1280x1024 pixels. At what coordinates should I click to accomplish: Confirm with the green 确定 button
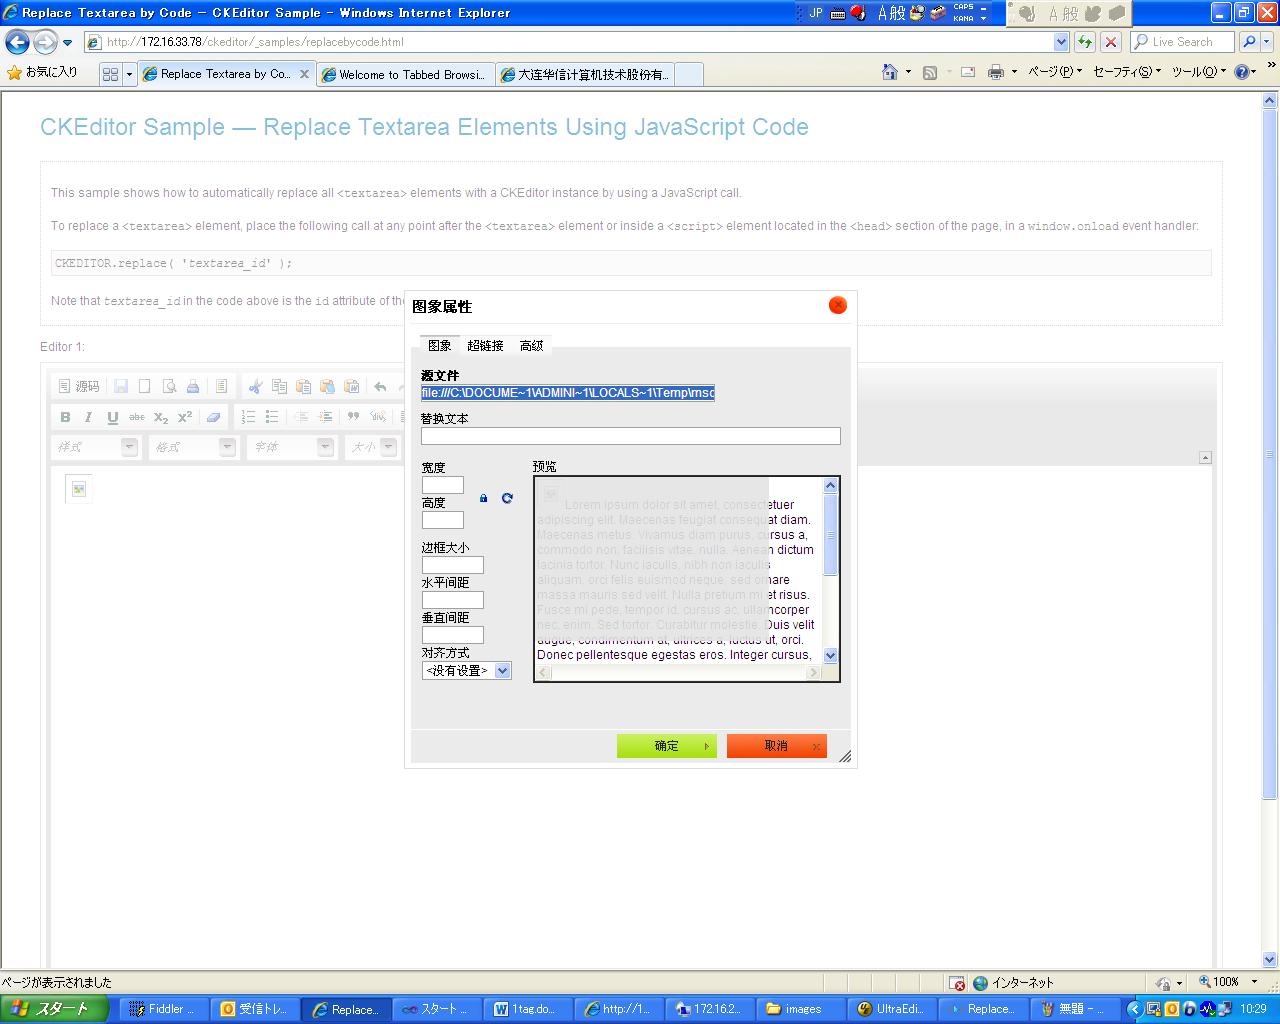click(x=667, y=746)
